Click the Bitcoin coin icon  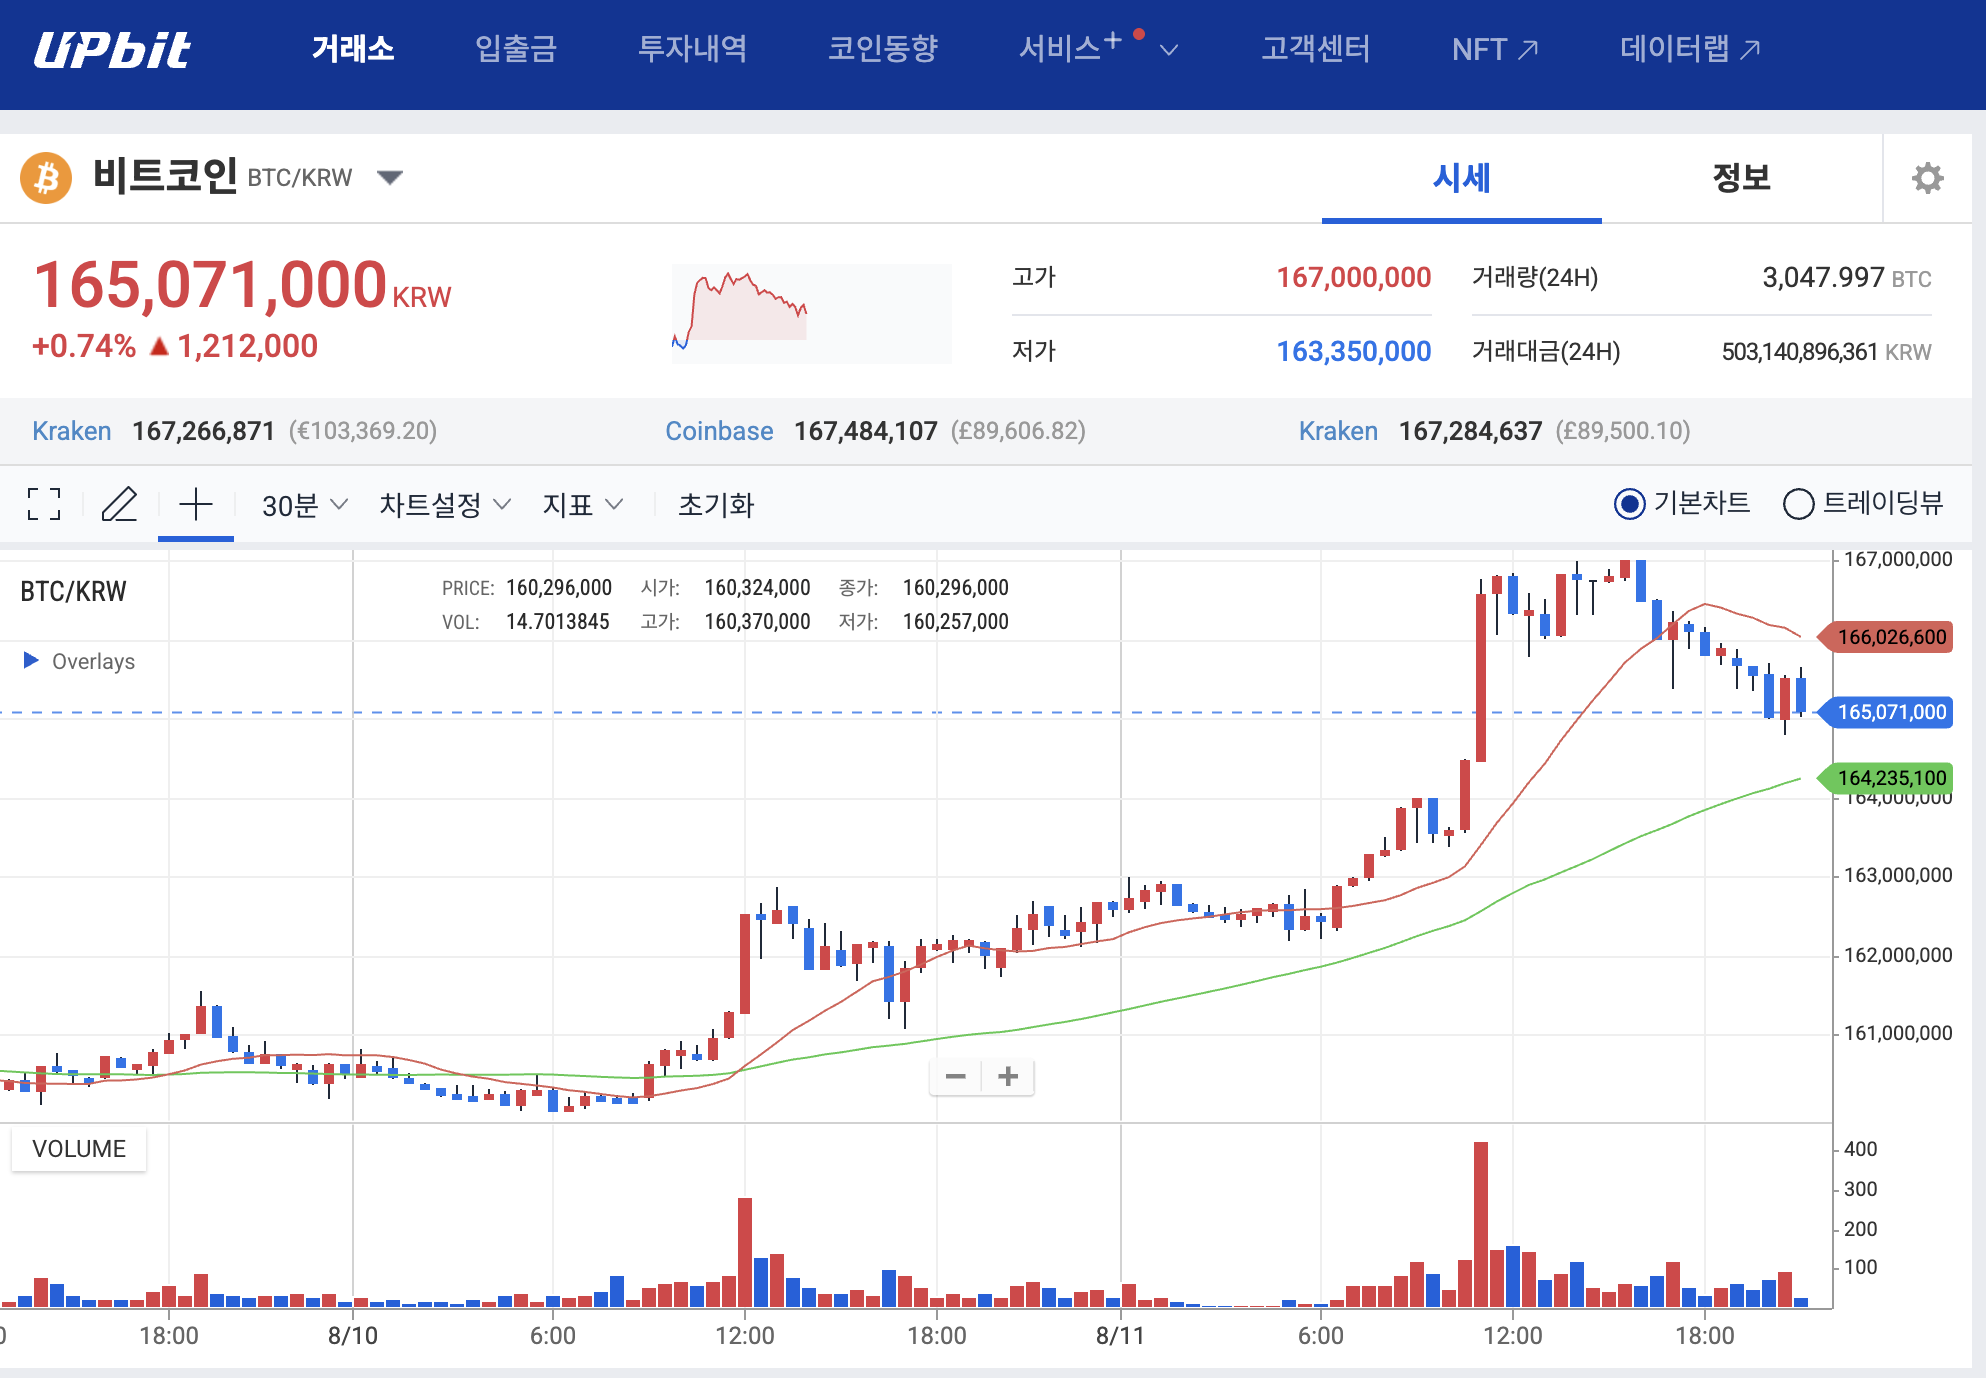pyautogui.click(x=46, y=178)
